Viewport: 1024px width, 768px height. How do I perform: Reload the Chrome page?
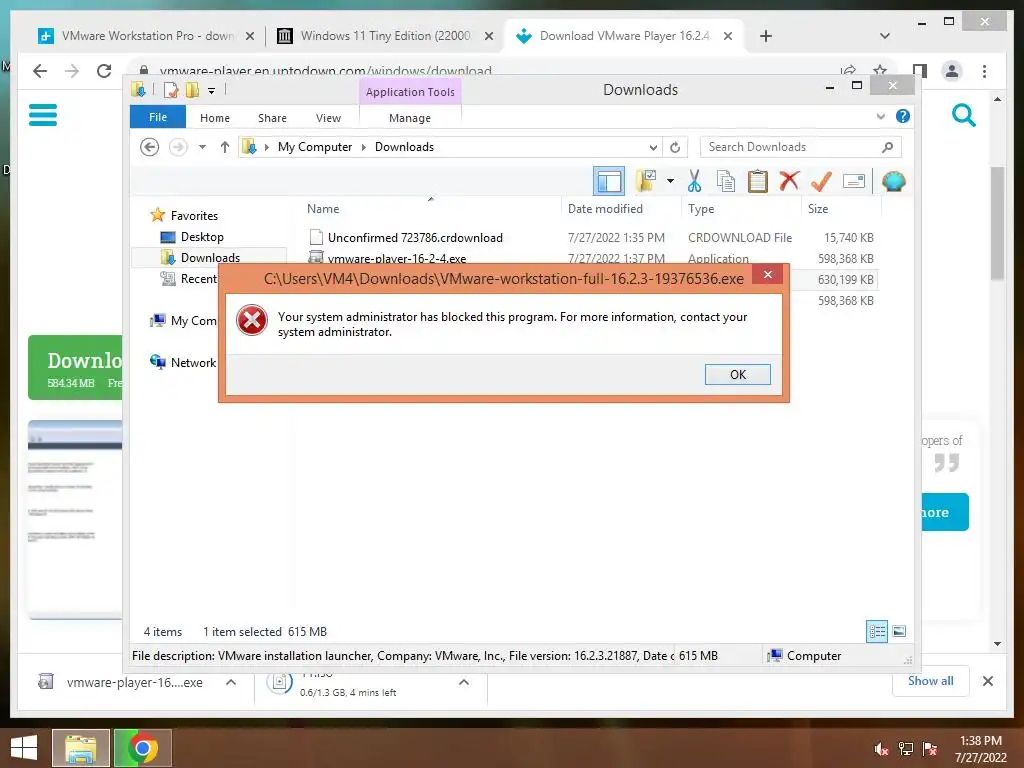[104, 71]
